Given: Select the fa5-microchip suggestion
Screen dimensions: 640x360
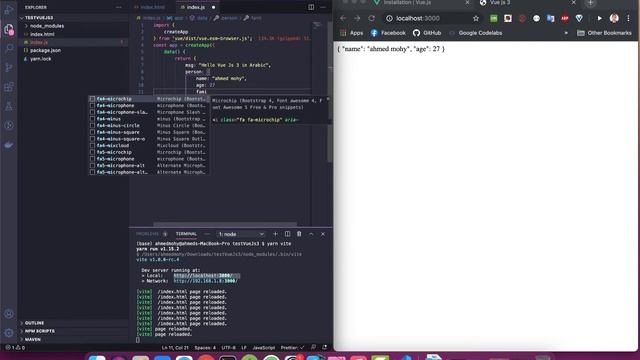Looking at the screenshot, I should click(149, 152).
